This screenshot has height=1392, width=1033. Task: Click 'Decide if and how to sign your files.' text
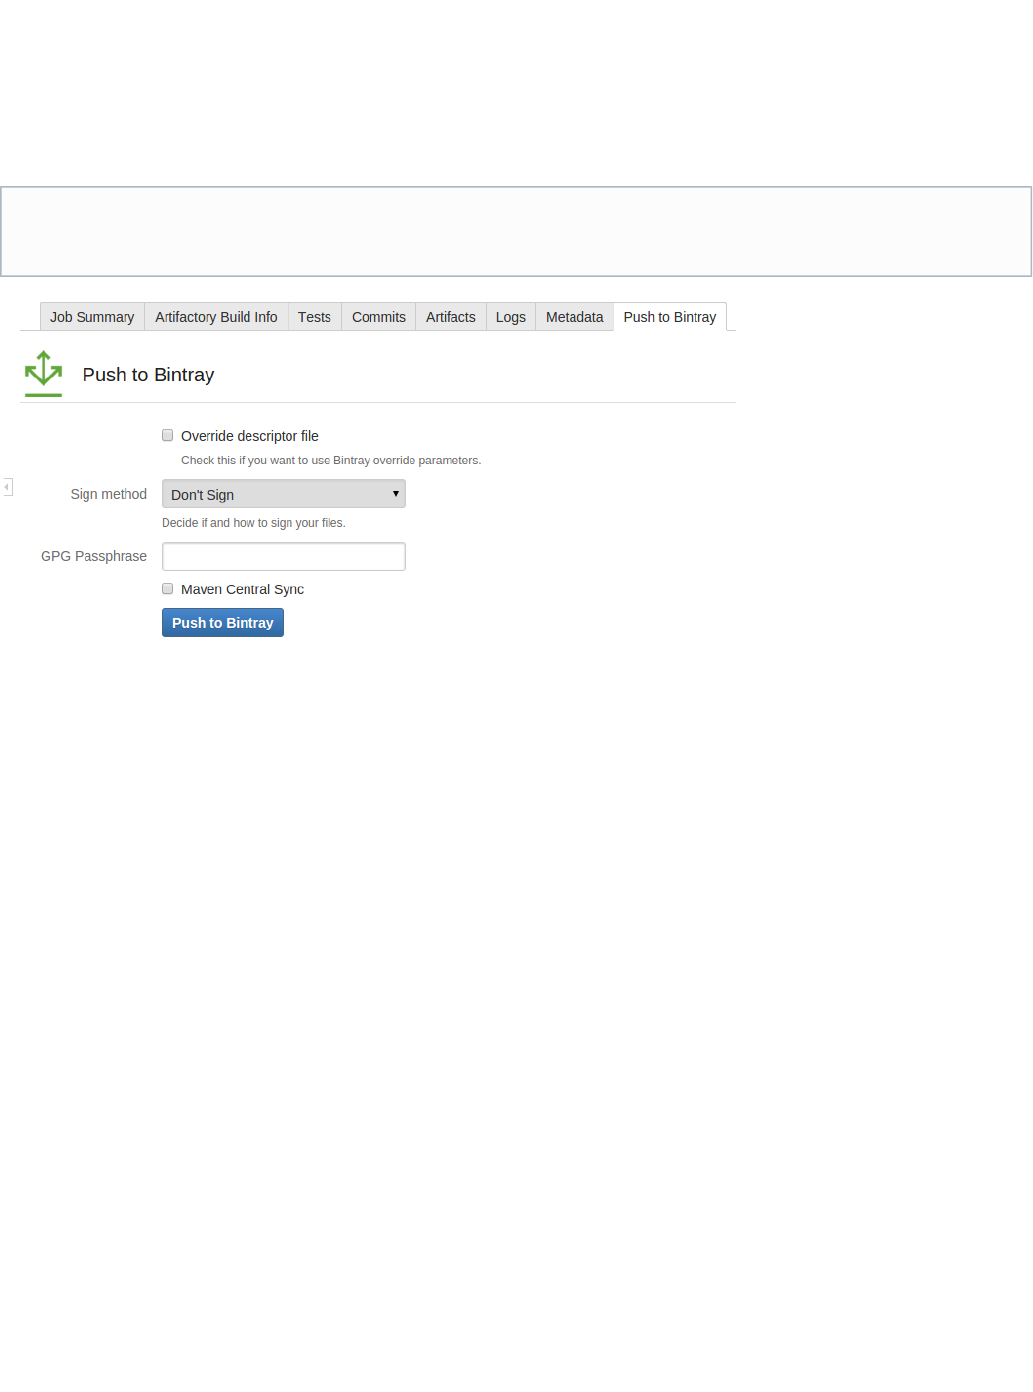(254, 523)
